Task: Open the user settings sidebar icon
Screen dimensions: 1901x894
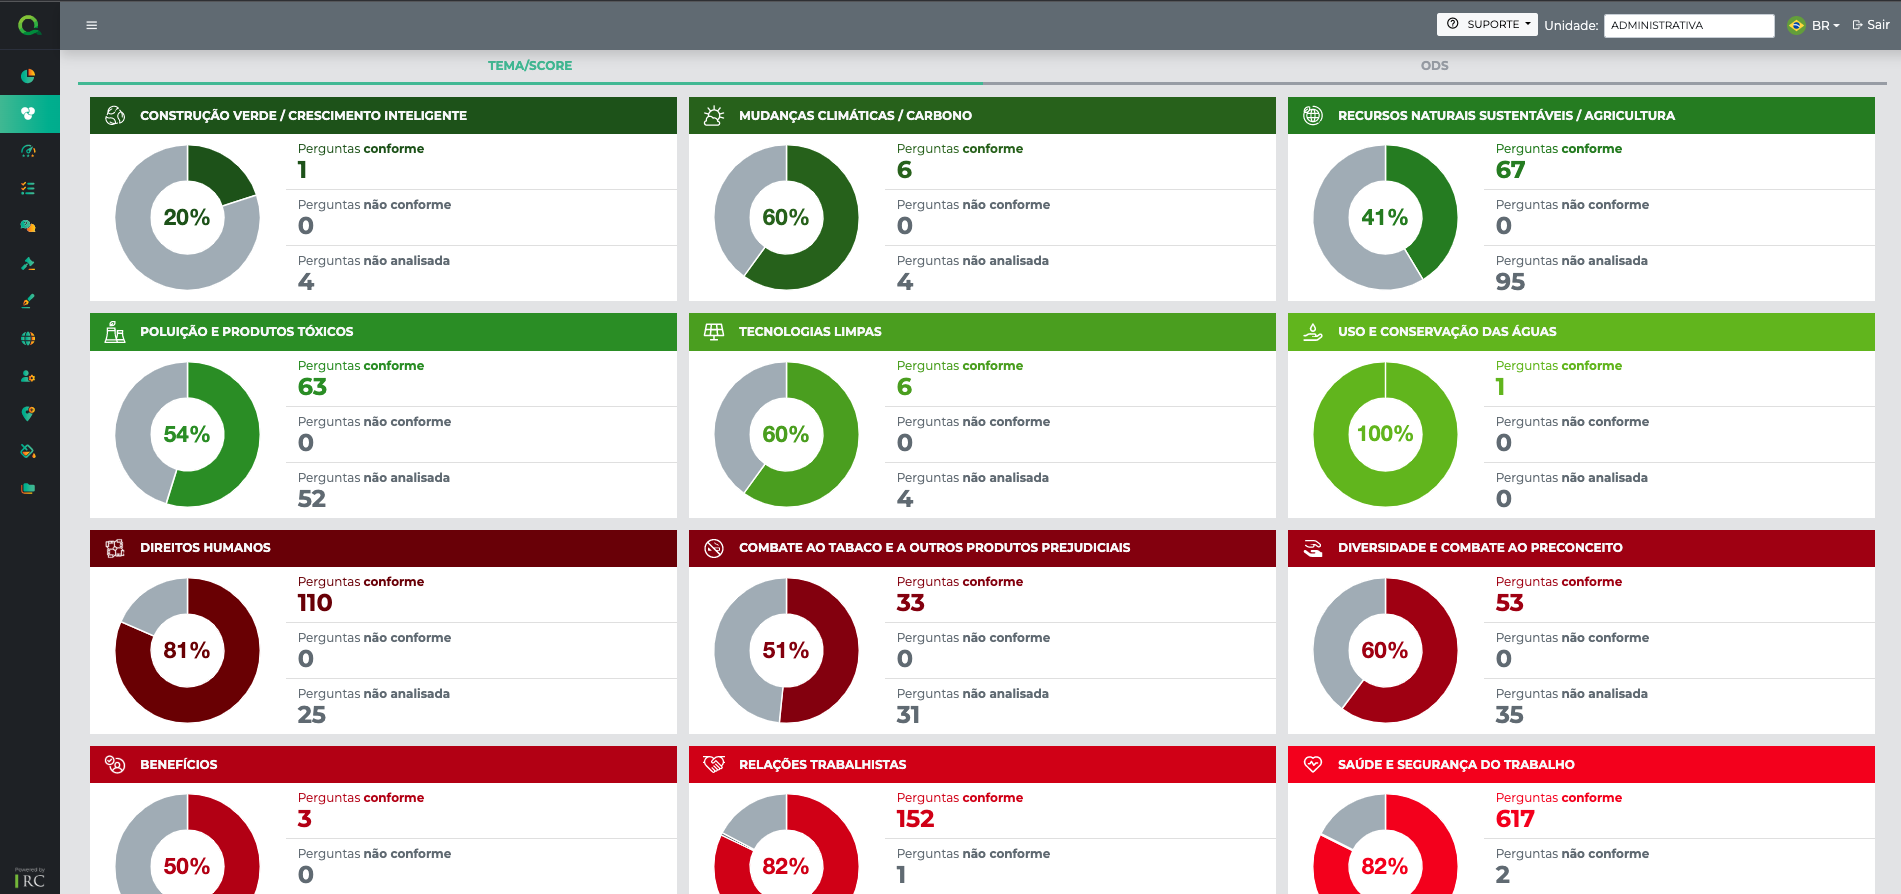Action: tap(28, 376)
